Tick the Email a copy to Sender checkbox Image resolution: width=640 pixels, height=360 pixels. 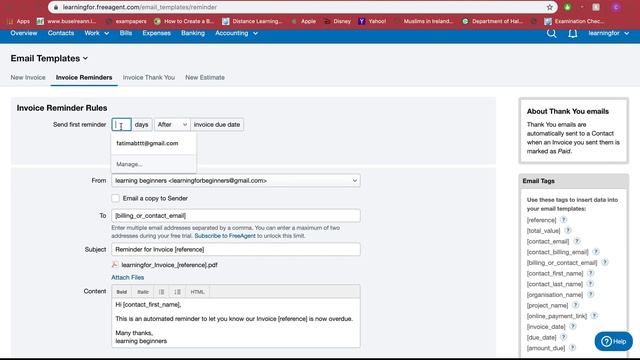coord(116,198)
